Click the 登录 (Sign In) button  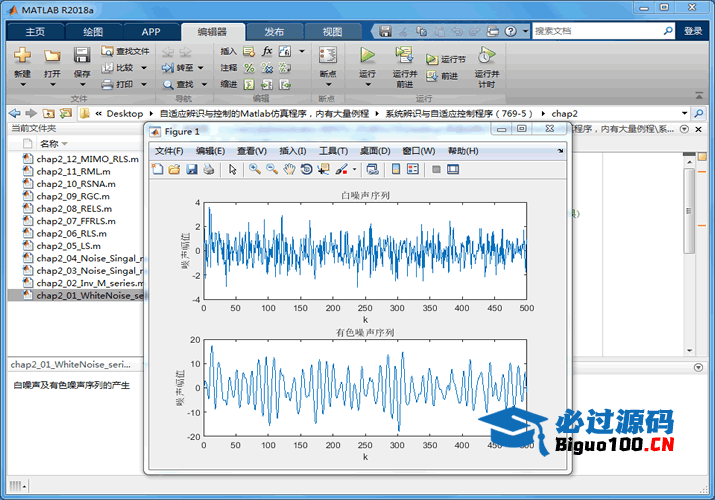693,31
